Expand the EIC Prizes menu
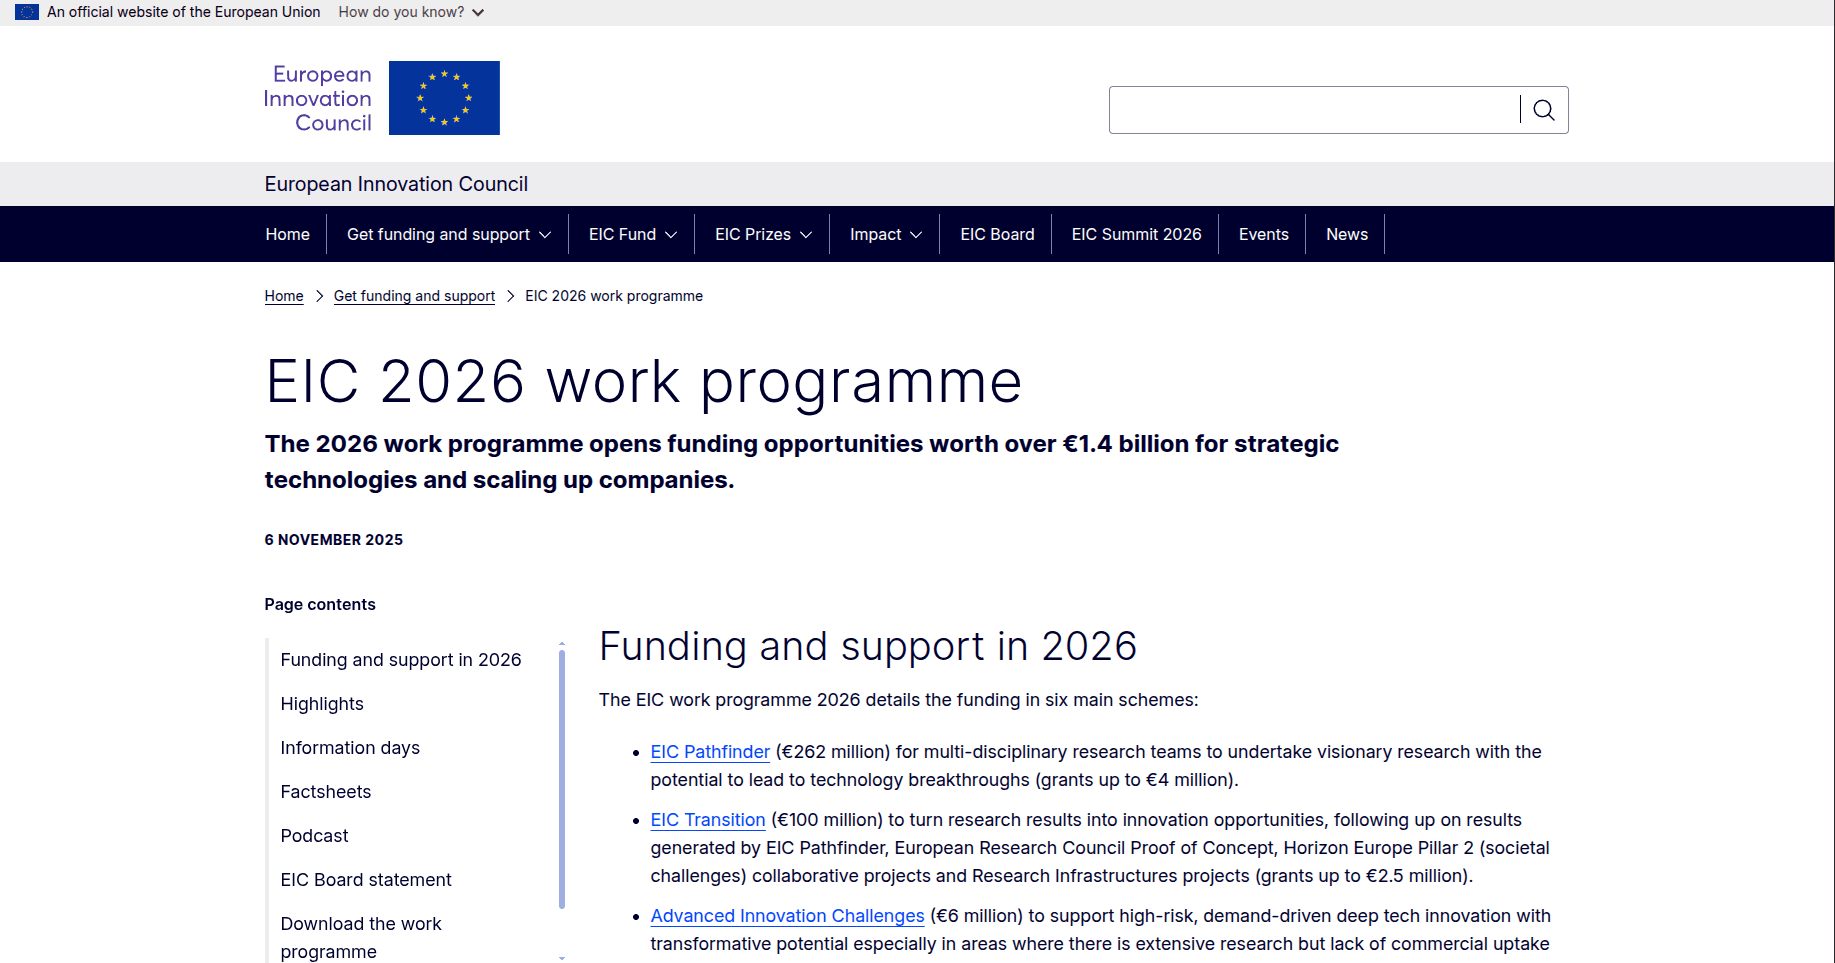The width and height of the screenshot is (1835, 963). tap(763, 234)
